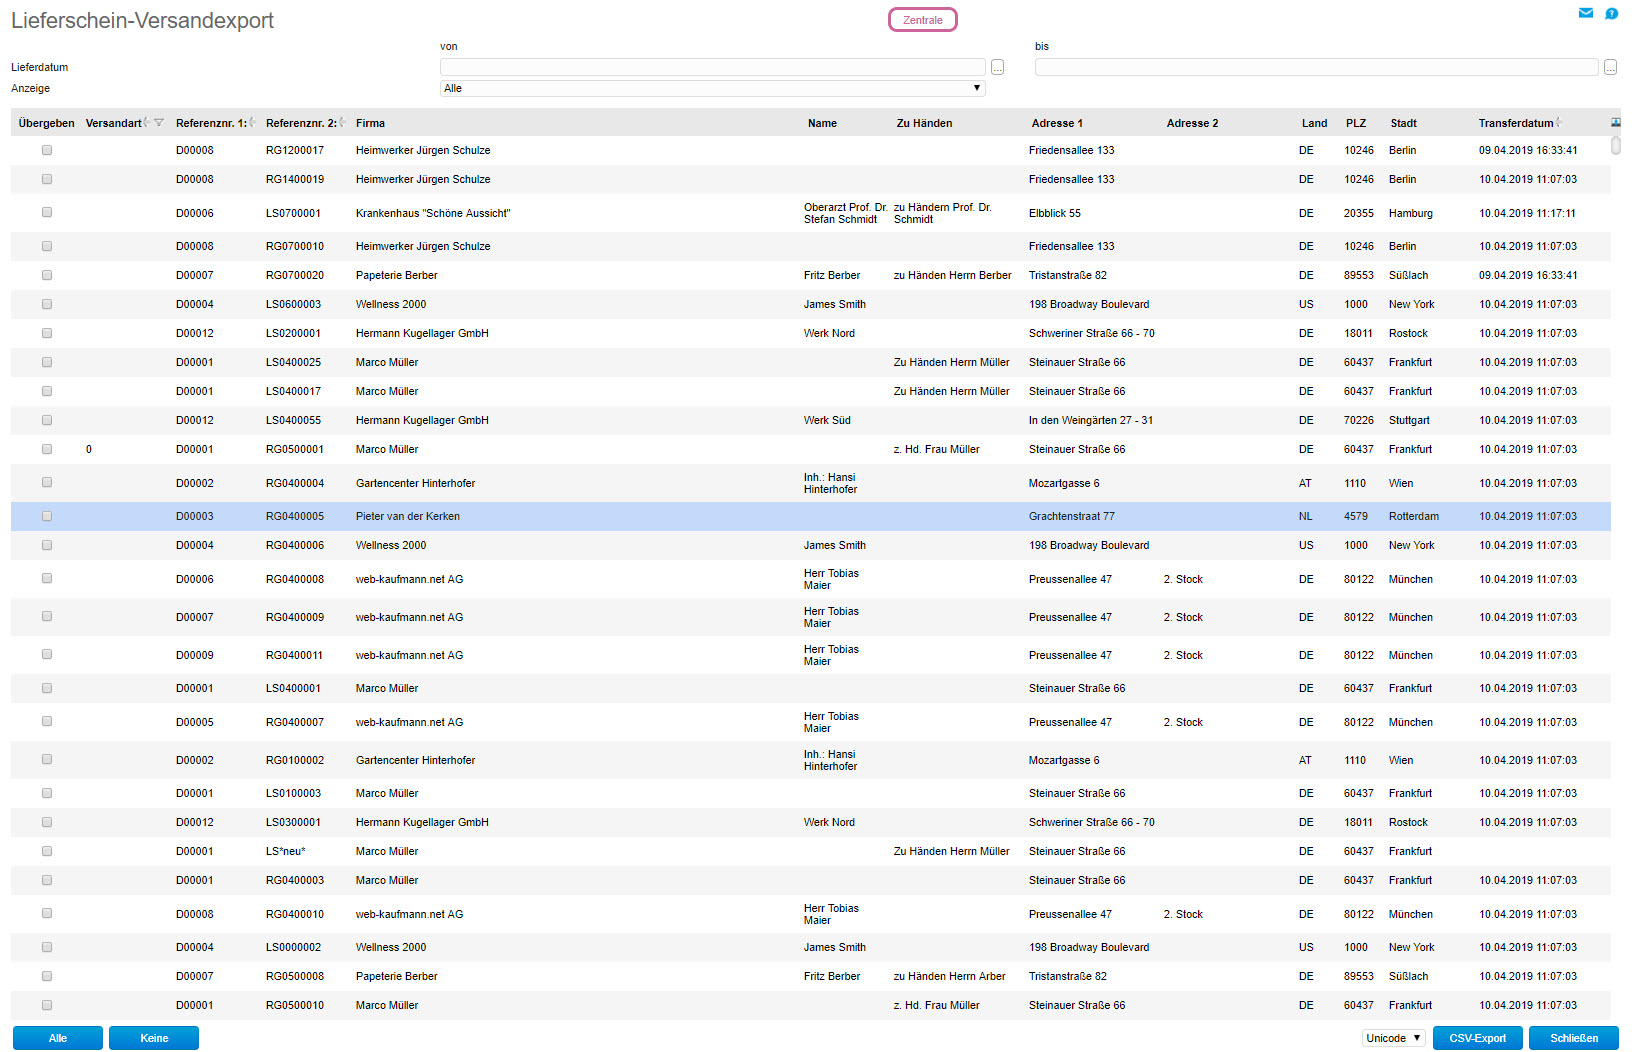Click the sort icon next to Transferdatum

pos(1558,123)
